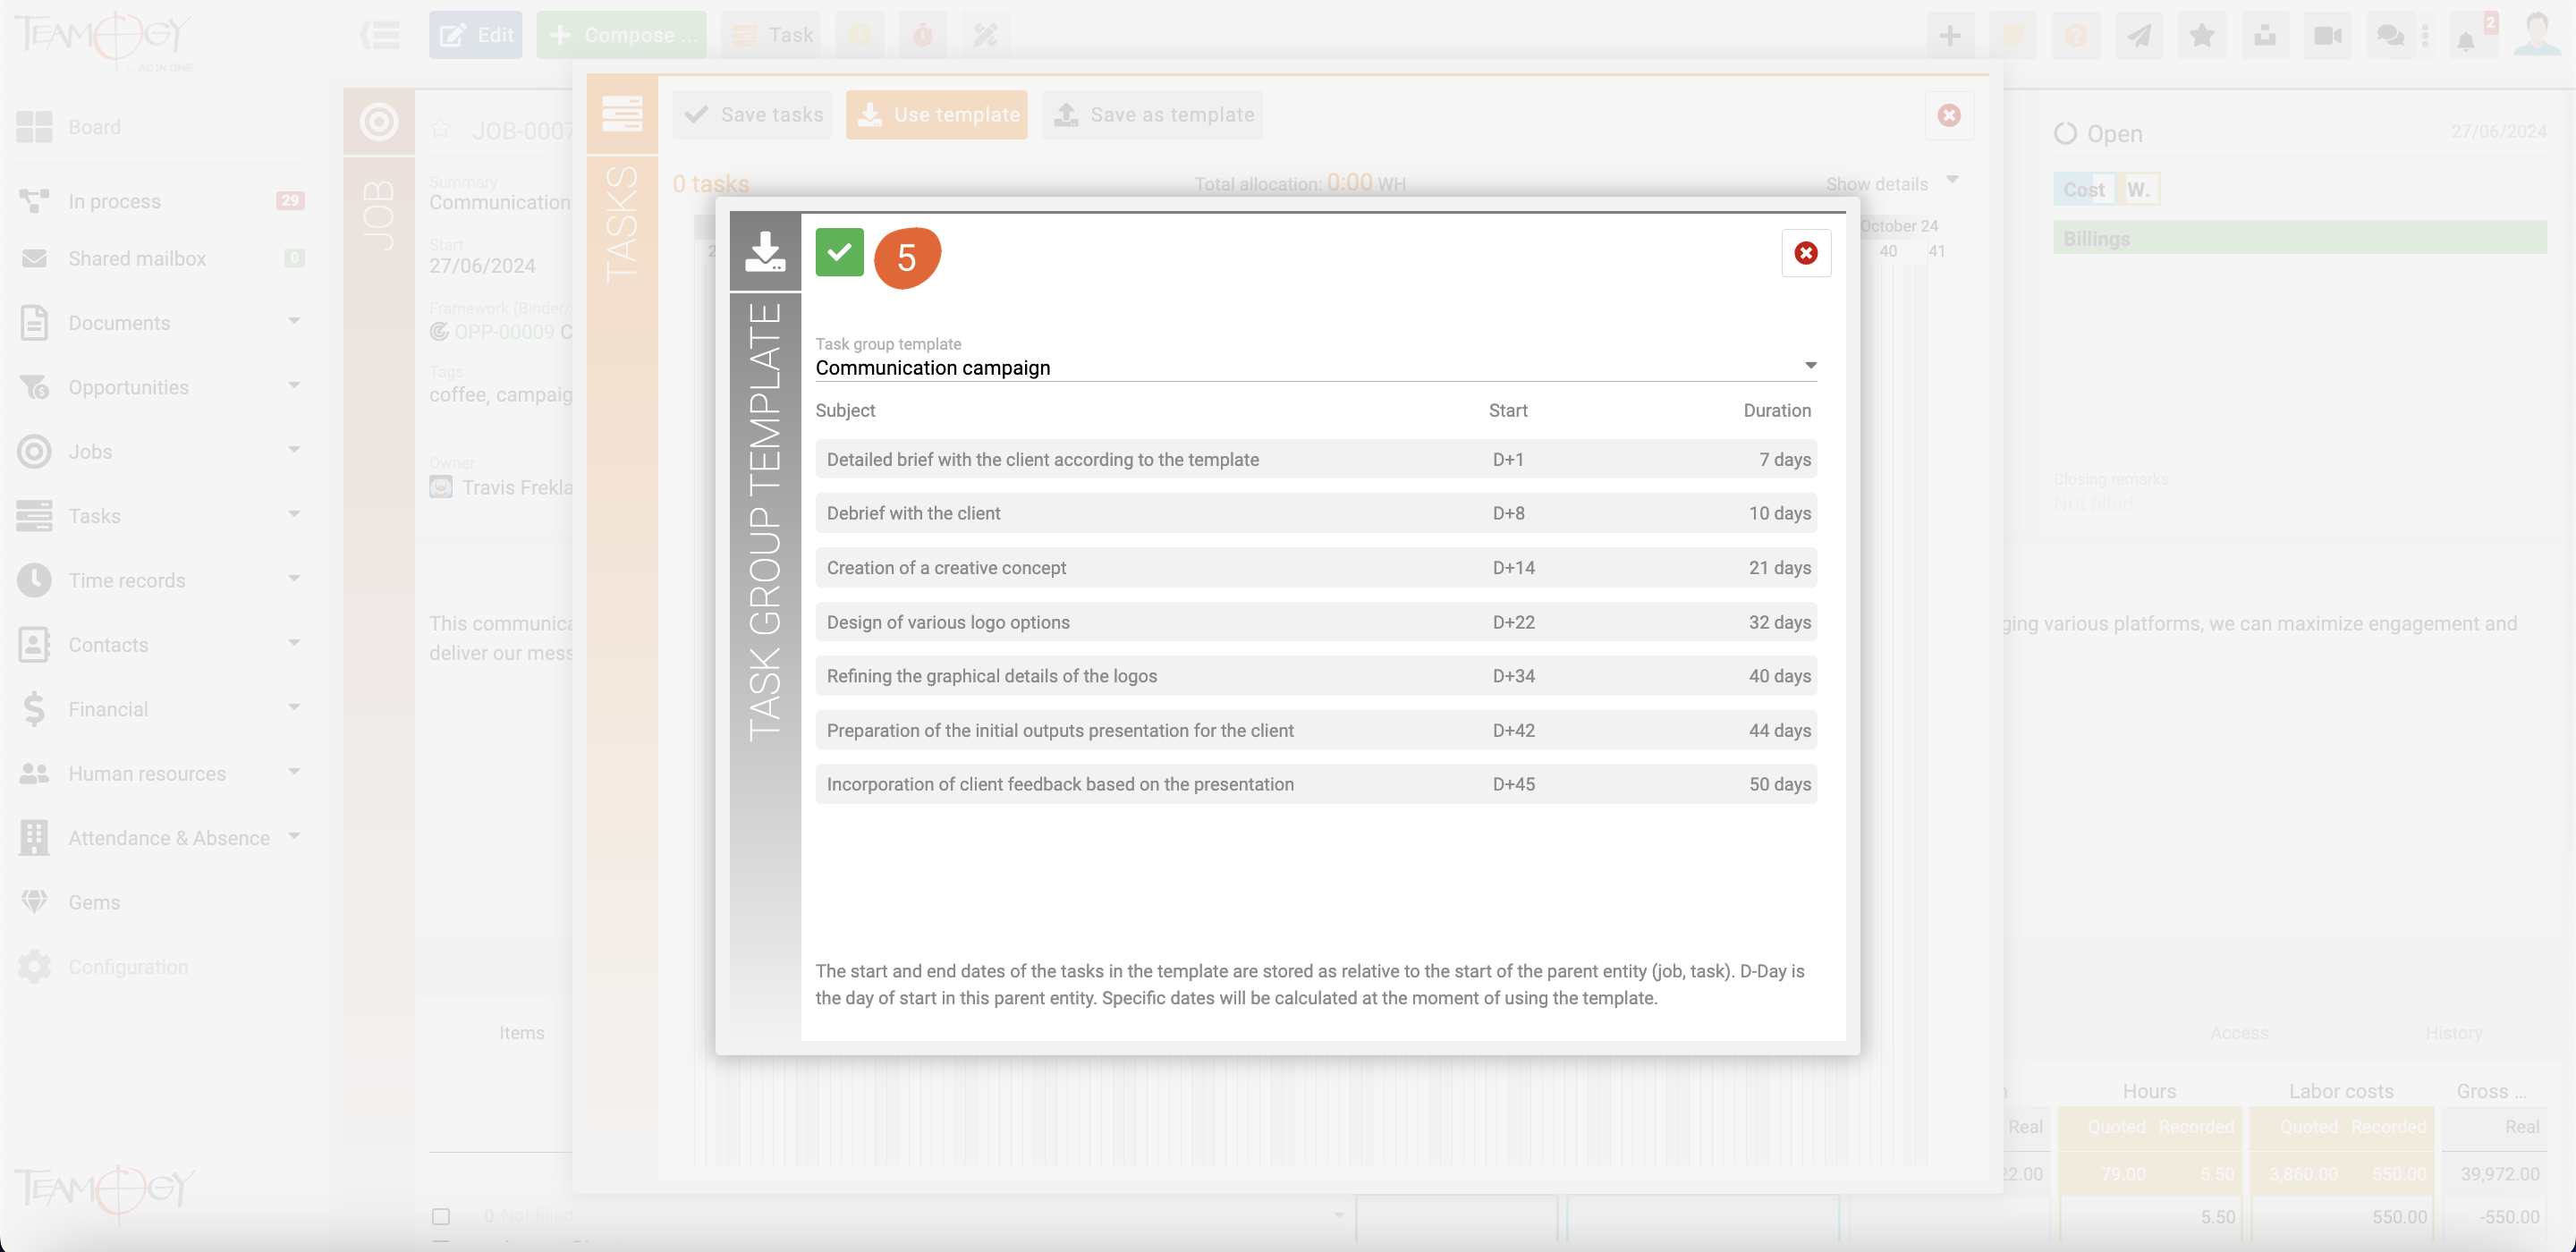The image size is (2576, 1252).
Task: Open the help question mark icon
Action: point(2076,36)
